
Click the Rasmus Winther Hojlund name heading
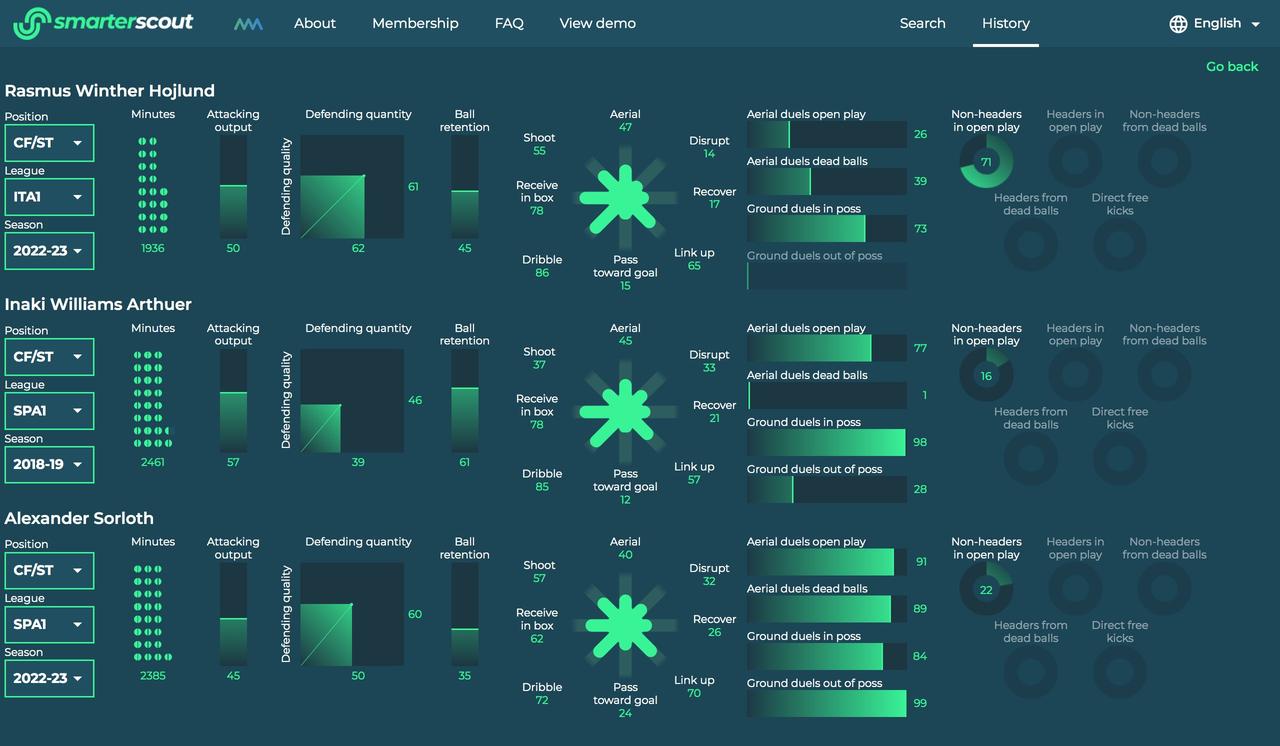coord(110,91)
